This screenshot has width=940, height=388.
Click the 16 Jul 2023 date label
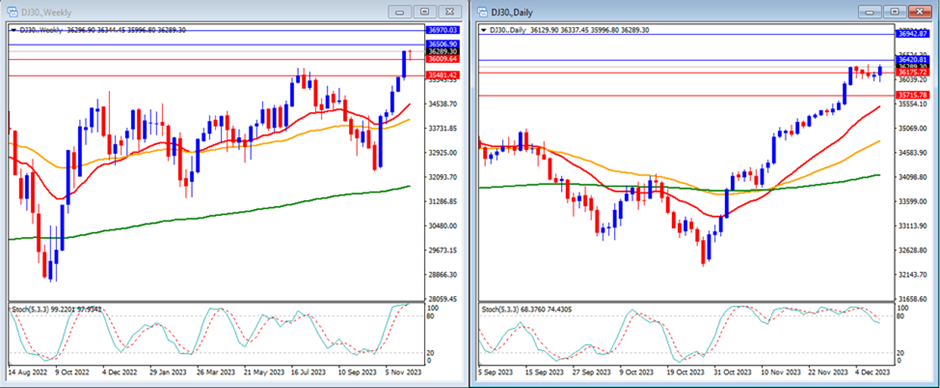pyautogui.click(x=308, y=372)
